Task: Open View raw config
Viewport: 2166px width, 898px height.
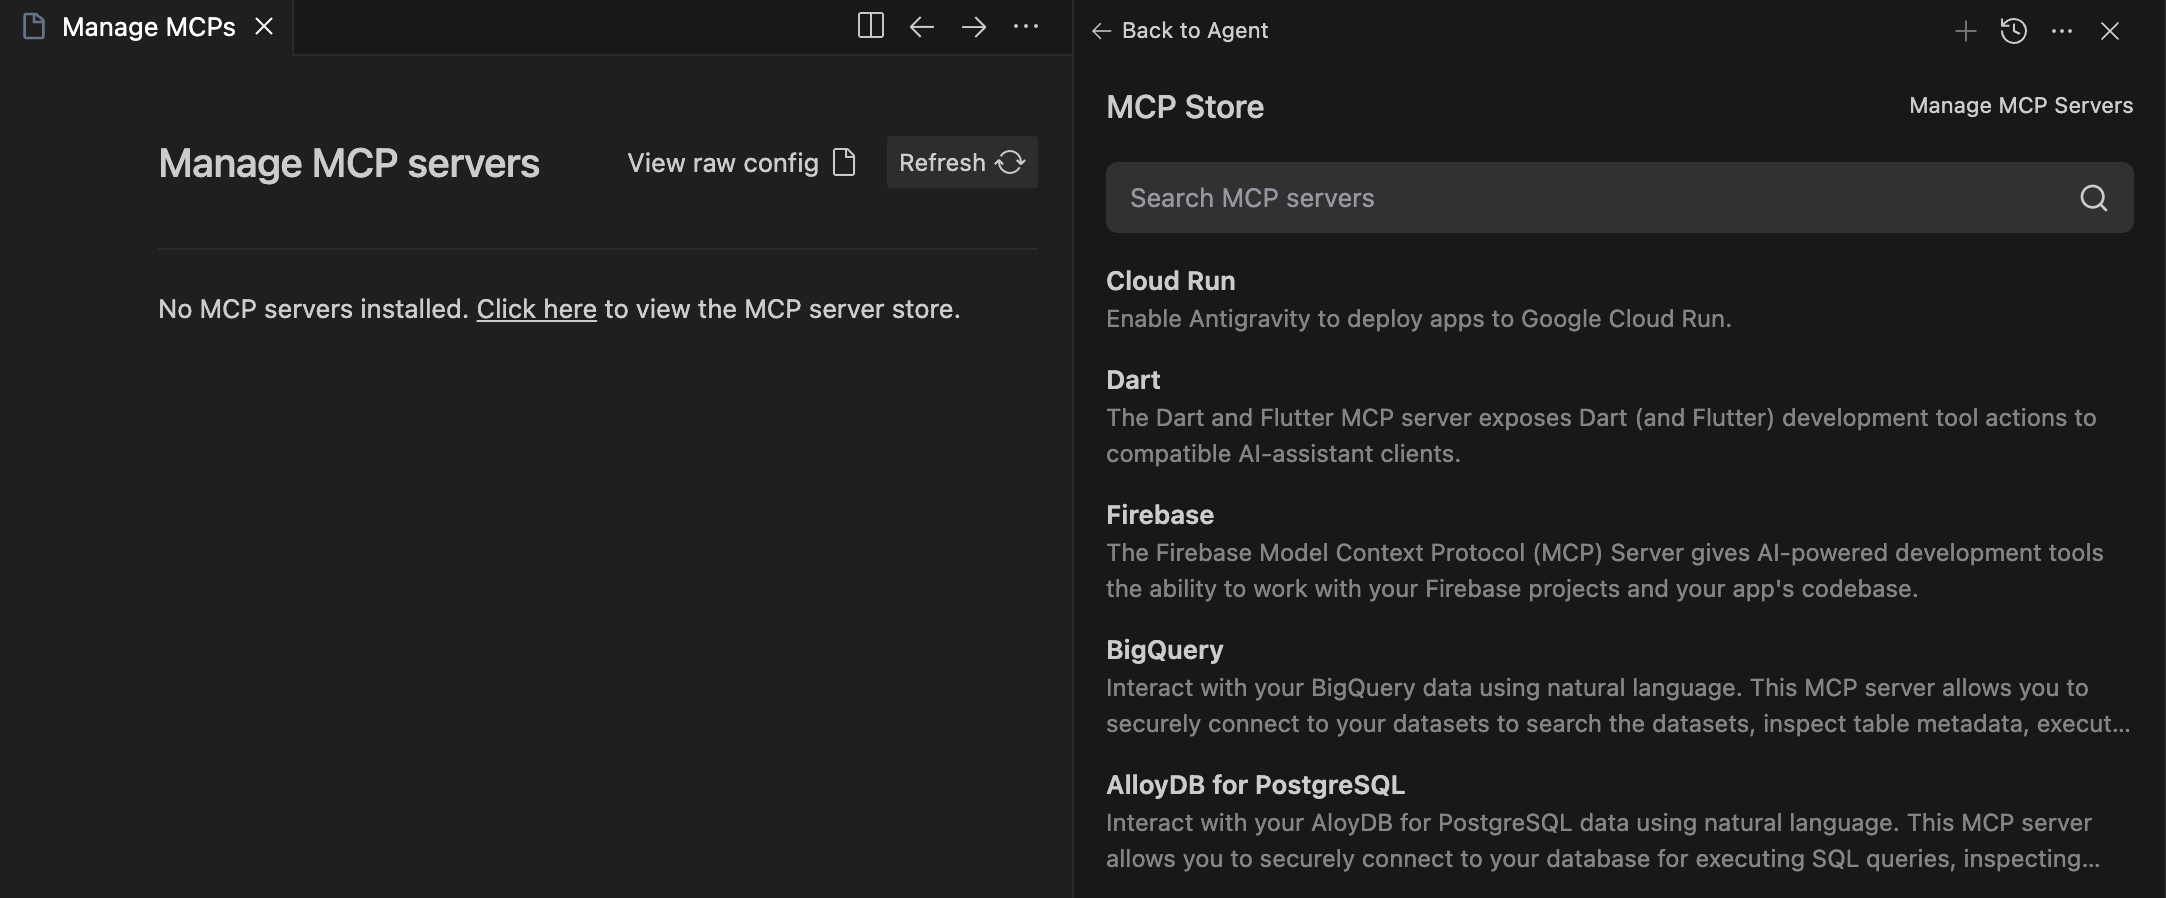Action: (741, 162)
